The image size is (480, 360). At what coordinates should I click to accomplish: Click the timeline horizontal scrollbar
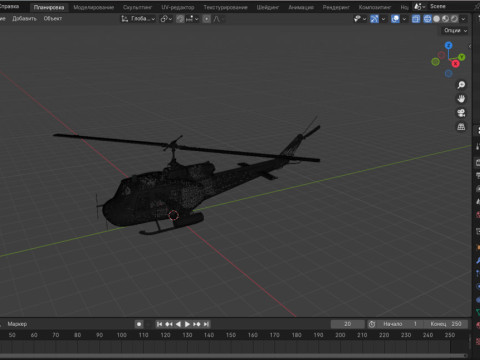pos(233,356)
